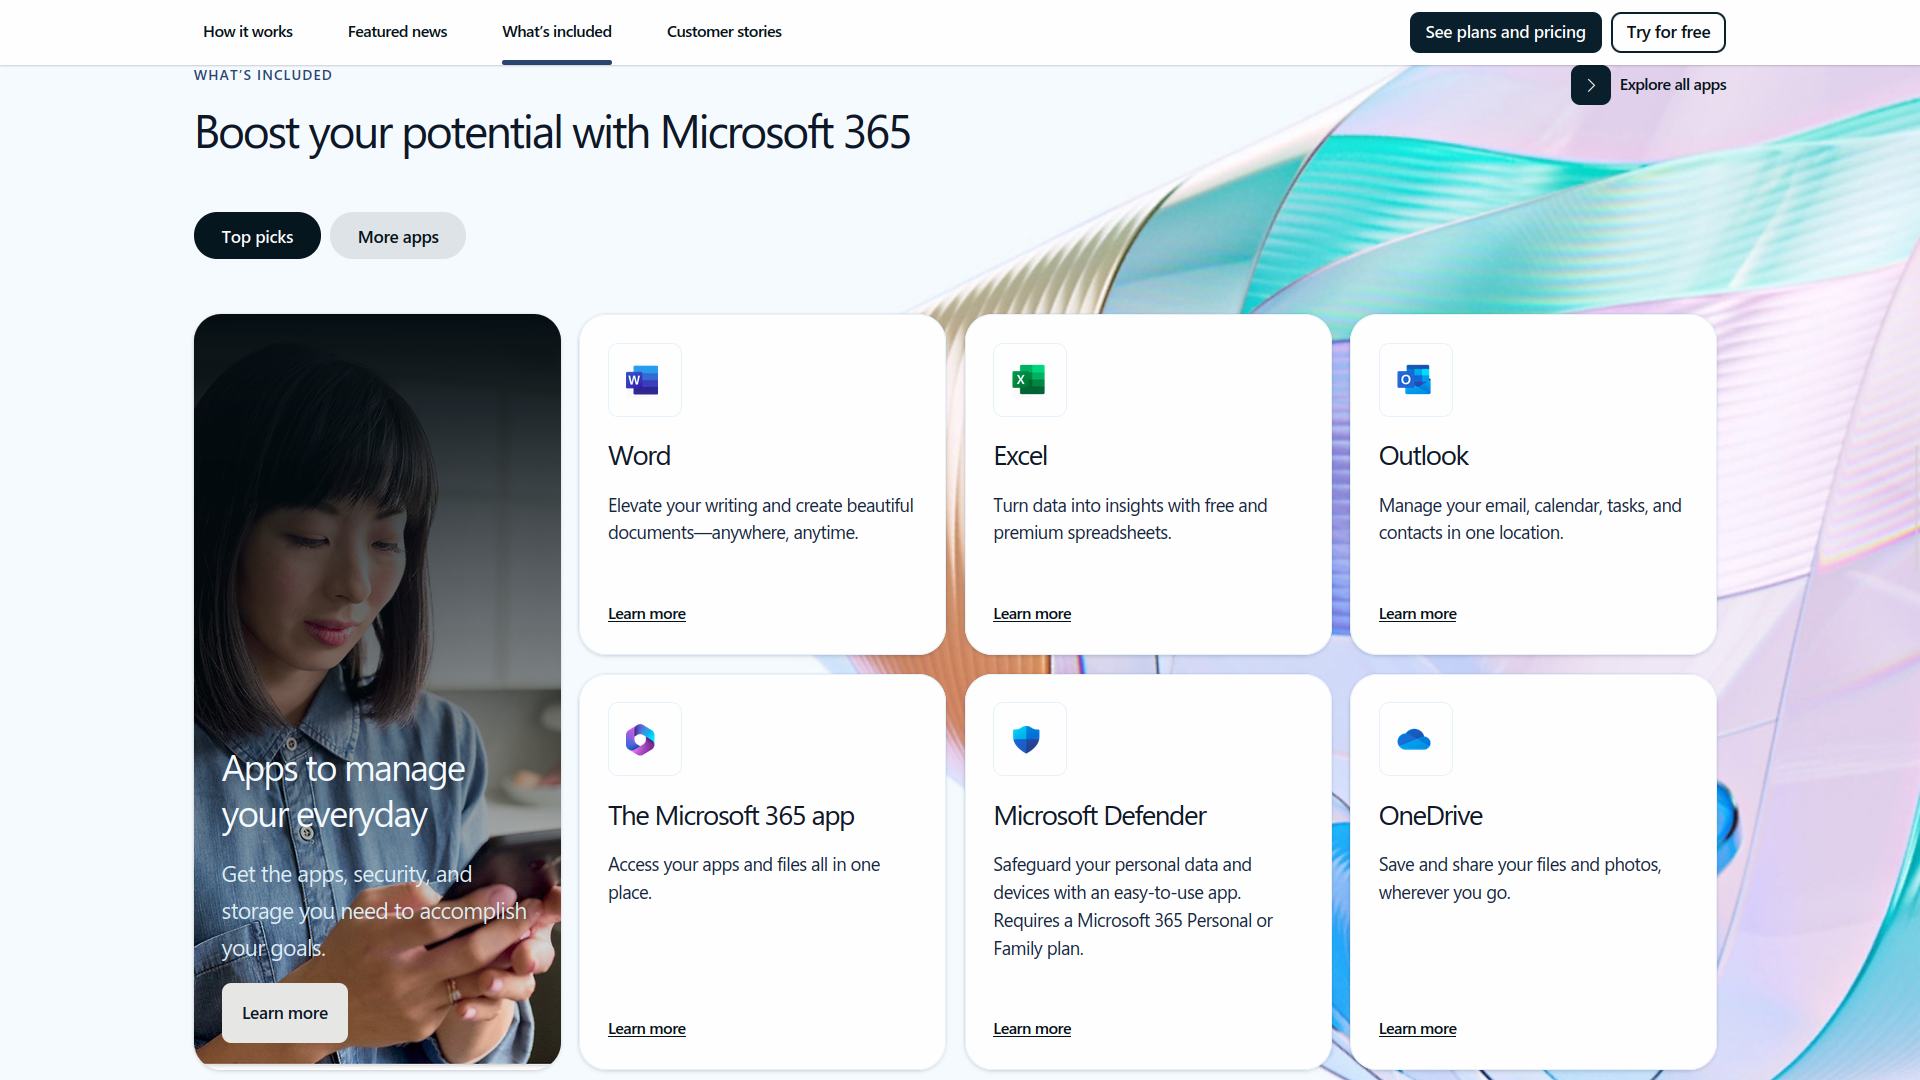The image size is (1920, 1080).
Task: Click the Get the apps, security, and storage text
Action: click(x=374, y=911)
